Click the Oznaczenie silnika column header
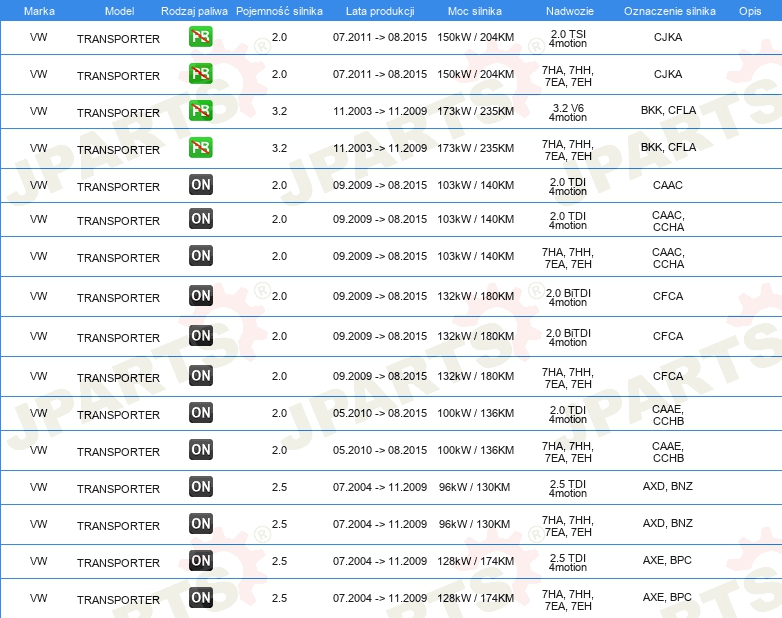Screen dimensions: 782x618 click(669, 10)
